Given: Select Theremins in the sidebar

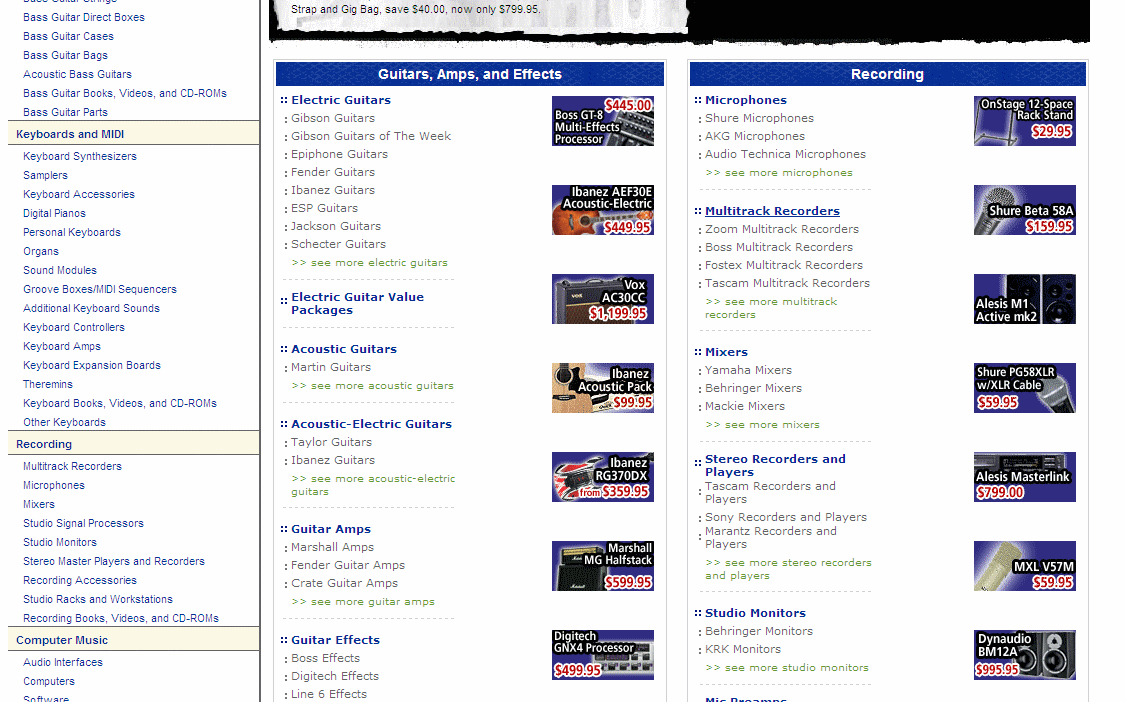Looking at the screenshot, I should pos(48,384).
